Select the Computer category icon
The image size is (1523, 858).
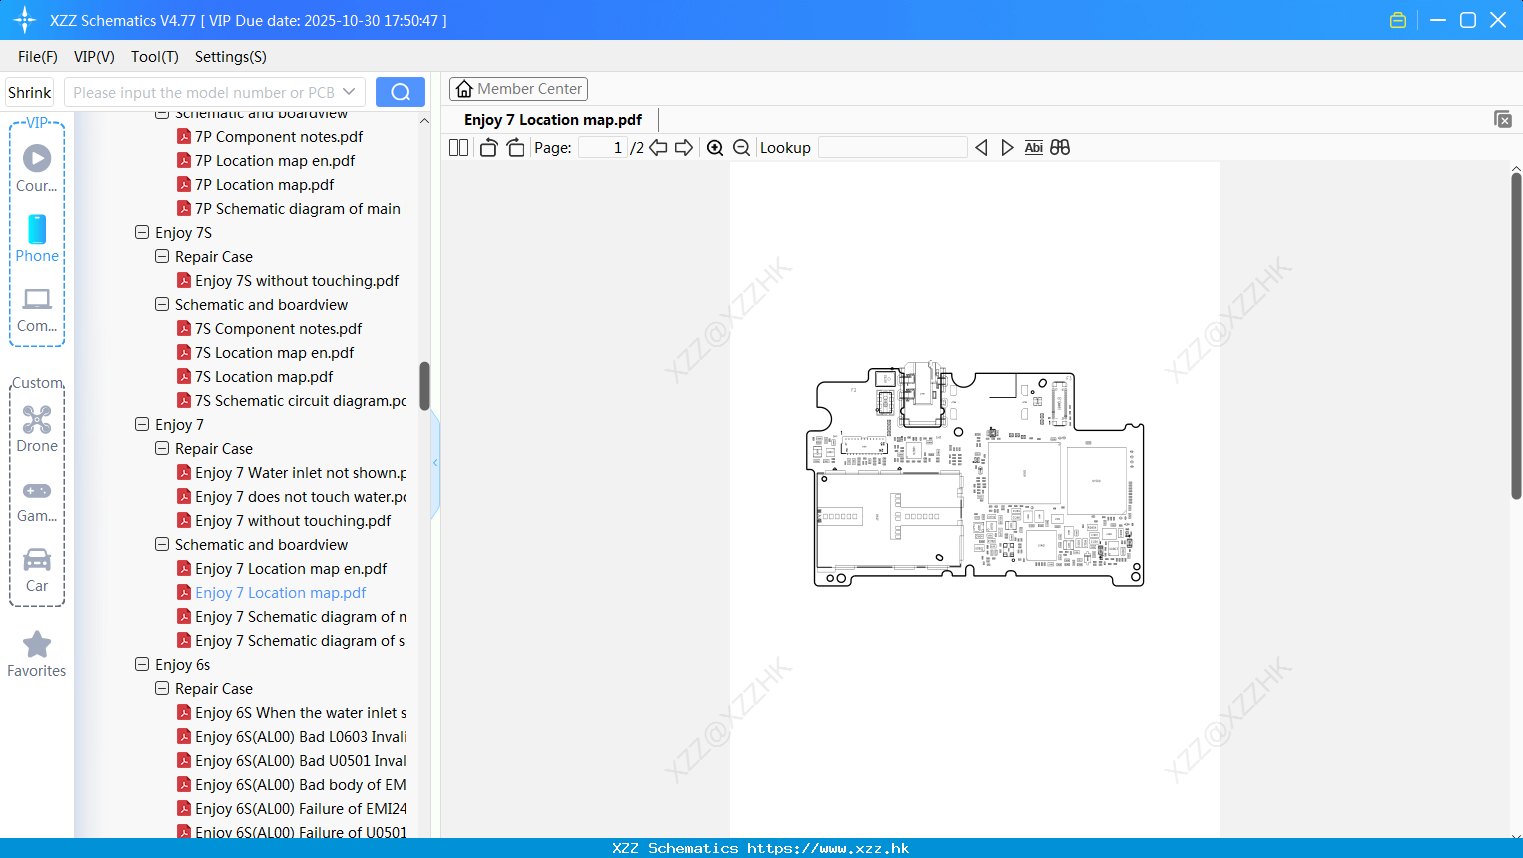click(37, 310)
